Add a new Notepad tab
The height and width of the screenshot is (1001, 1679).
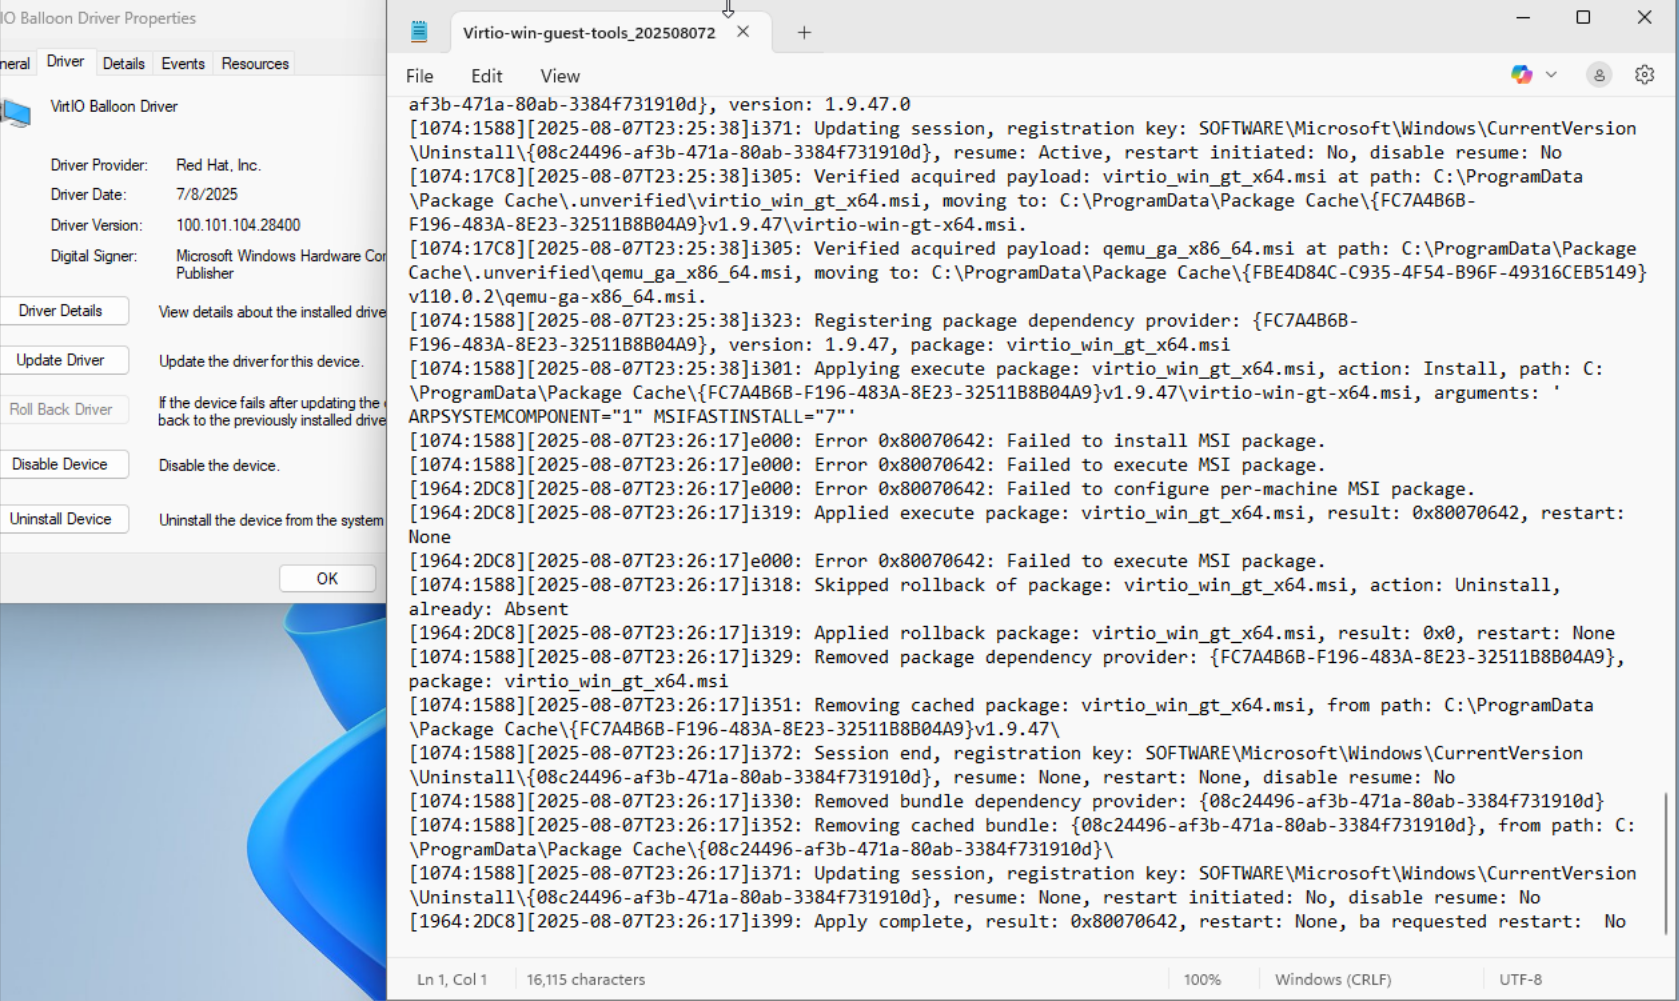point(804,32)
